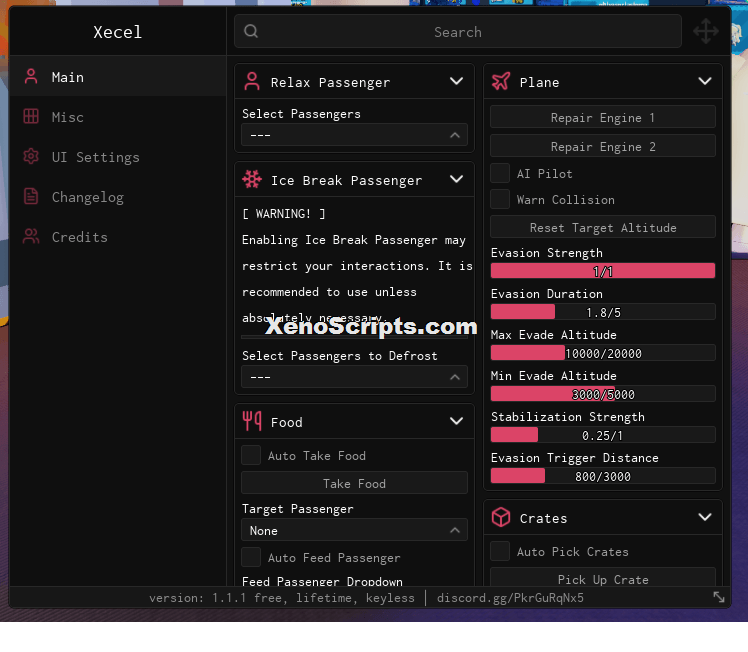Click the UI Settings gear icon
Image resolution: width=748 pixels, height=652 pixels.
(x=31, y=156)
